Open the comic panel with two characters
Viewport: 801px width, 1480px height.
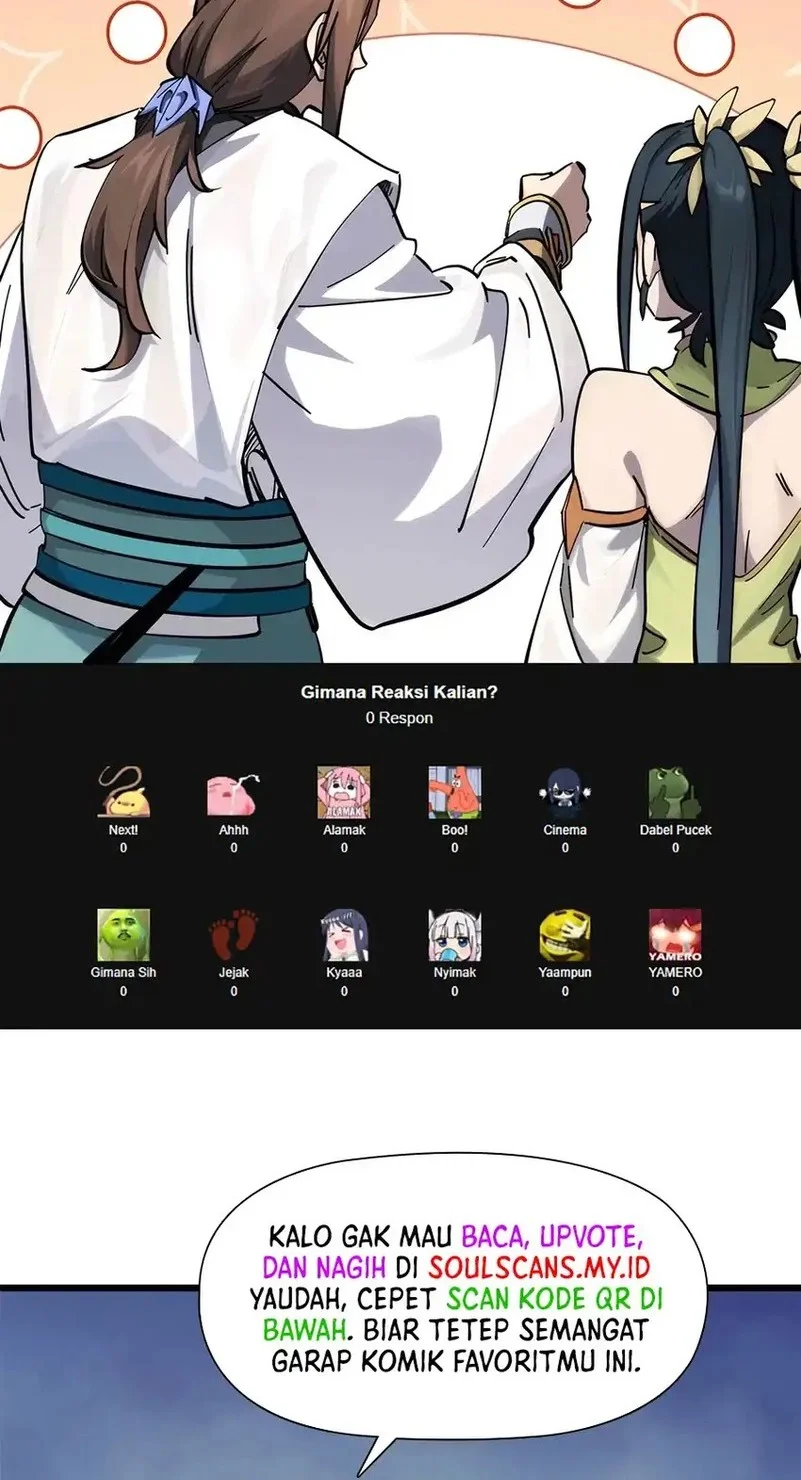click(400, 330)
